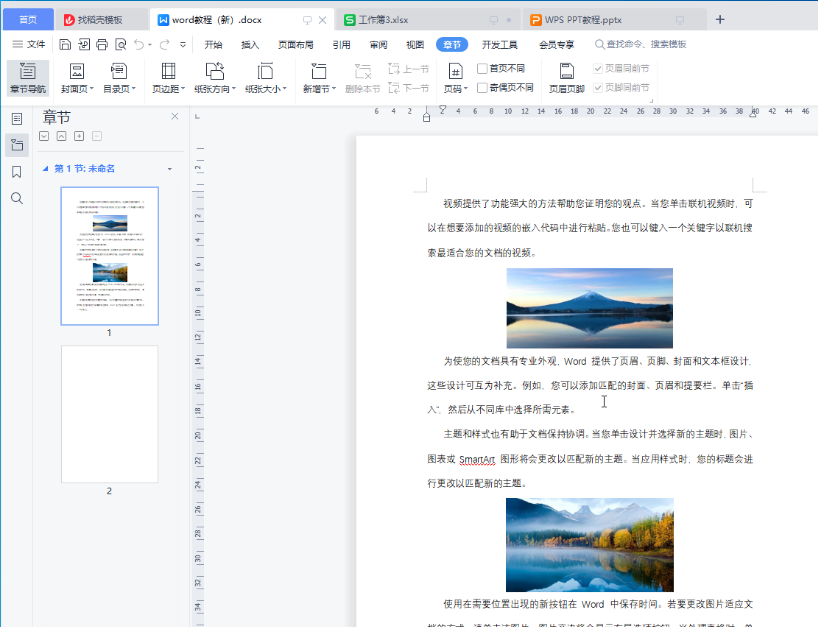
Task: Toggle the 页眉同前节 checkbox
Action: pyautogui.click(x=598, y=68)
